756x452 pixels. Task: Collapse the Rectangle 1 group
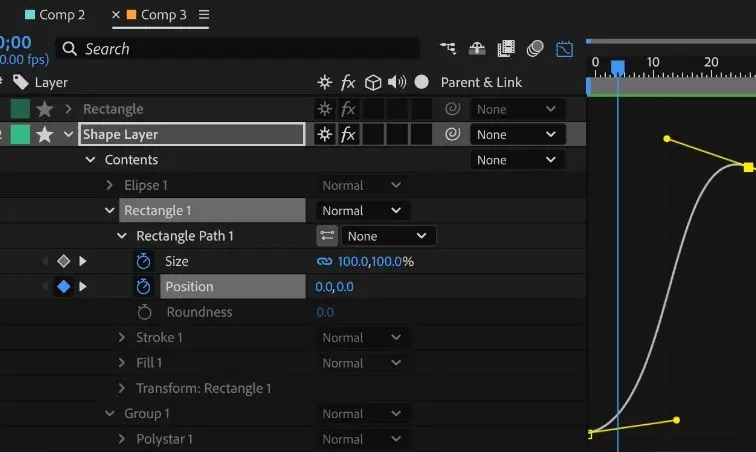tap(109, 210)
